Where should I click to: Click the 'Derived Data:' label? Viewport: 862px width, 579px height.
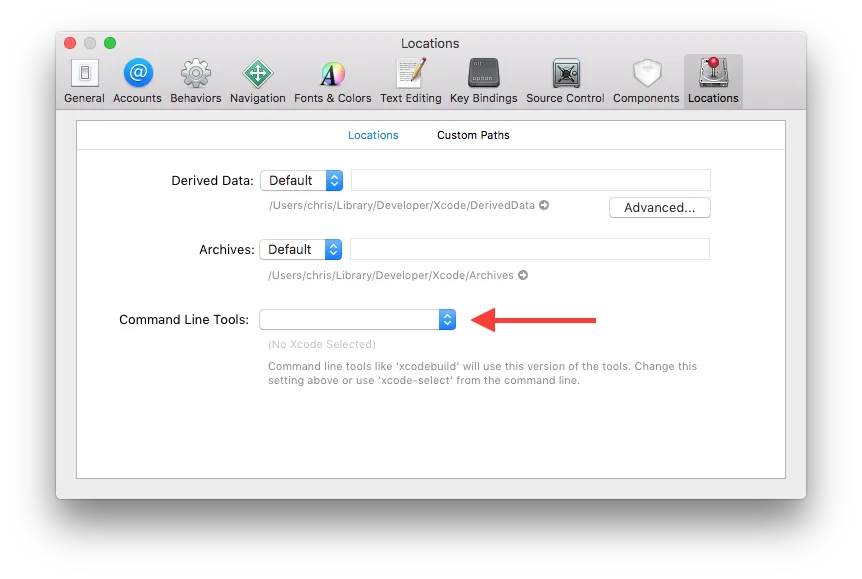(212, 181)
